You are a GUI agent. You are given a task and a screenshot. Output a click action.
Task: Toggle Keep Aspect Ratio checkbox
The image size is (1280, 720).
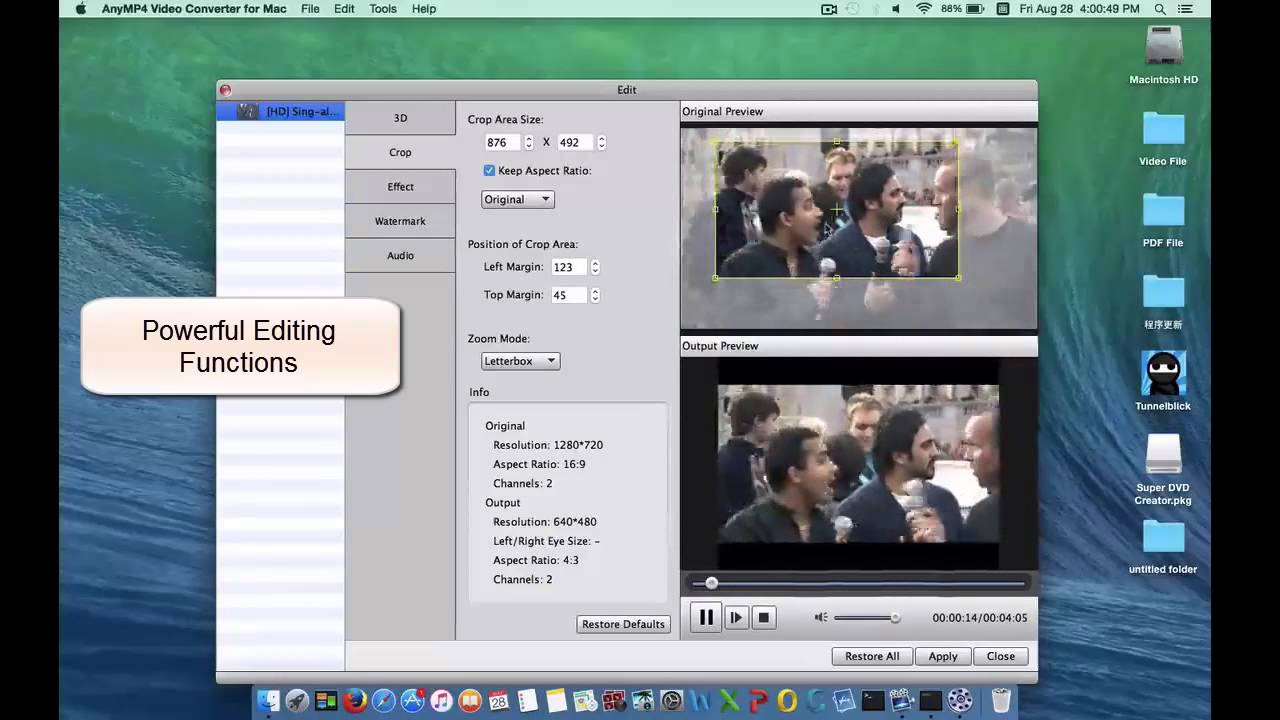pyautogui.click(x=489, y=170)
